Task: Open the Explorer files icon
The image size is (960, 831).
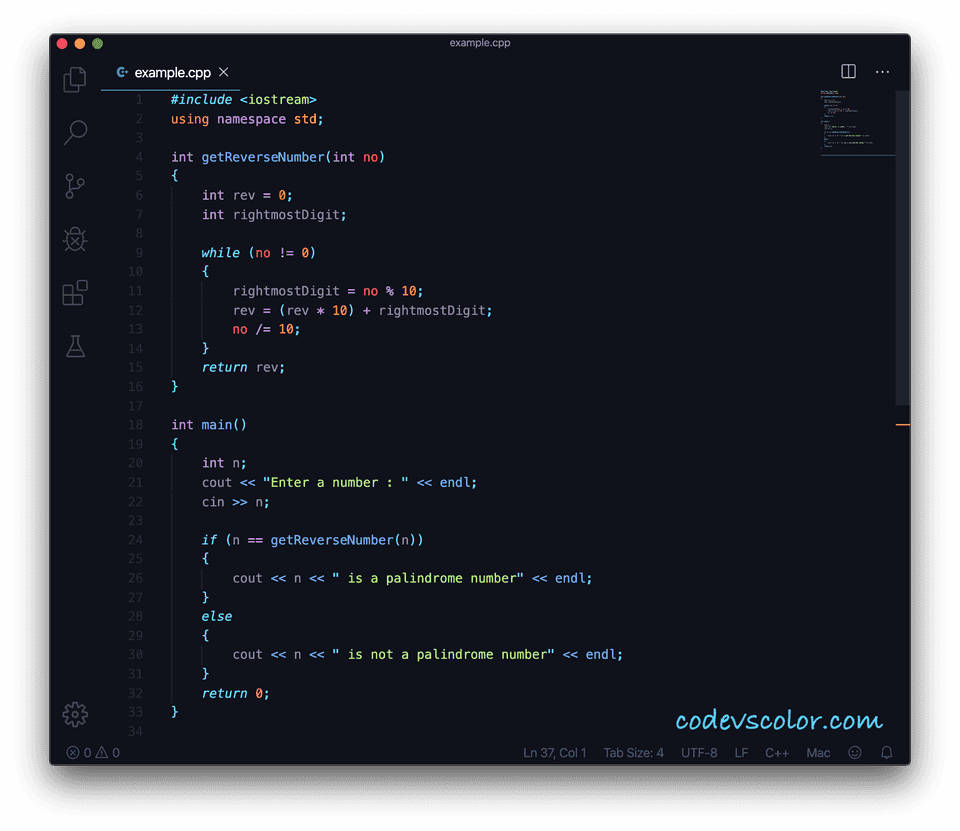Action: pyautogui.click(x=75, y=80)
